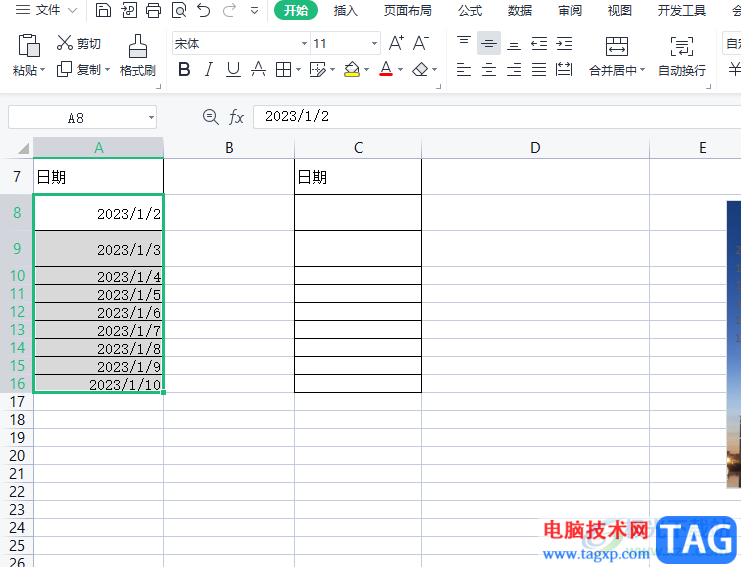Image resolution: width=741 pixels, height=567 pixels.
Task: Increase font size with A+ icon
Action: click(x=396, y=43)
